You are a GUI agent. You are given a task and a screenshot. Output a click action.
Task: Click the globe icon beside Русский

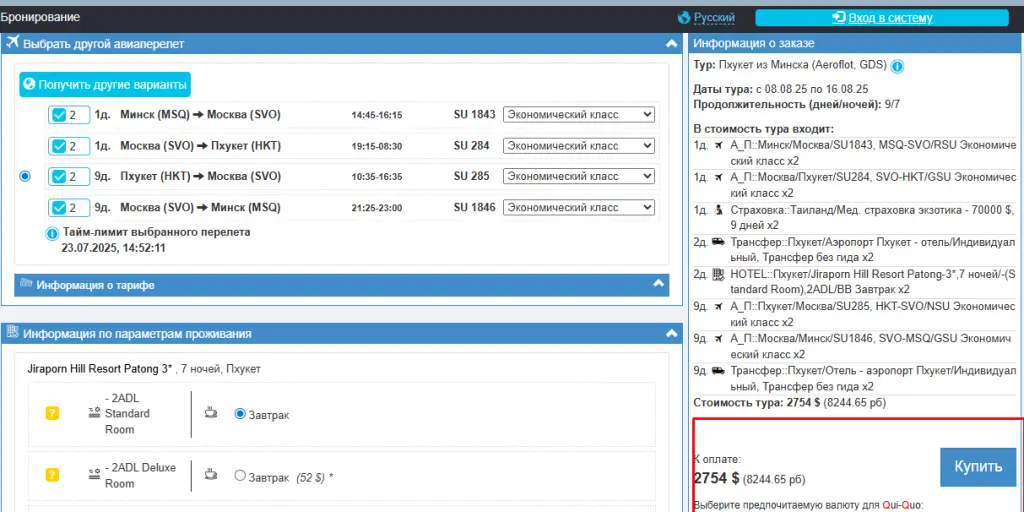click(684, 18)
